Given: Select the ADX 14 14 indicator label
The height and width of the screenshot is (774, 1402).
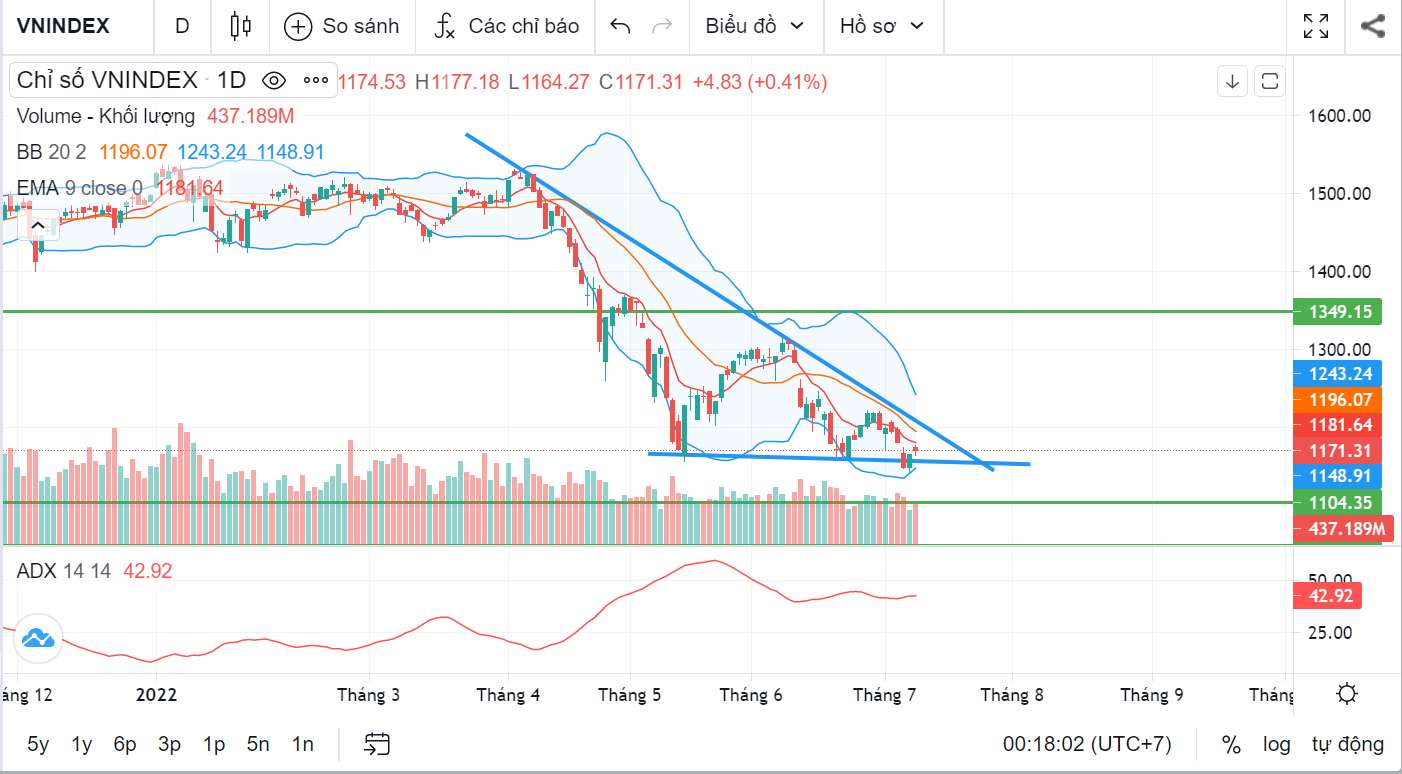Looking at the screenshot, I should click(66, 571).
